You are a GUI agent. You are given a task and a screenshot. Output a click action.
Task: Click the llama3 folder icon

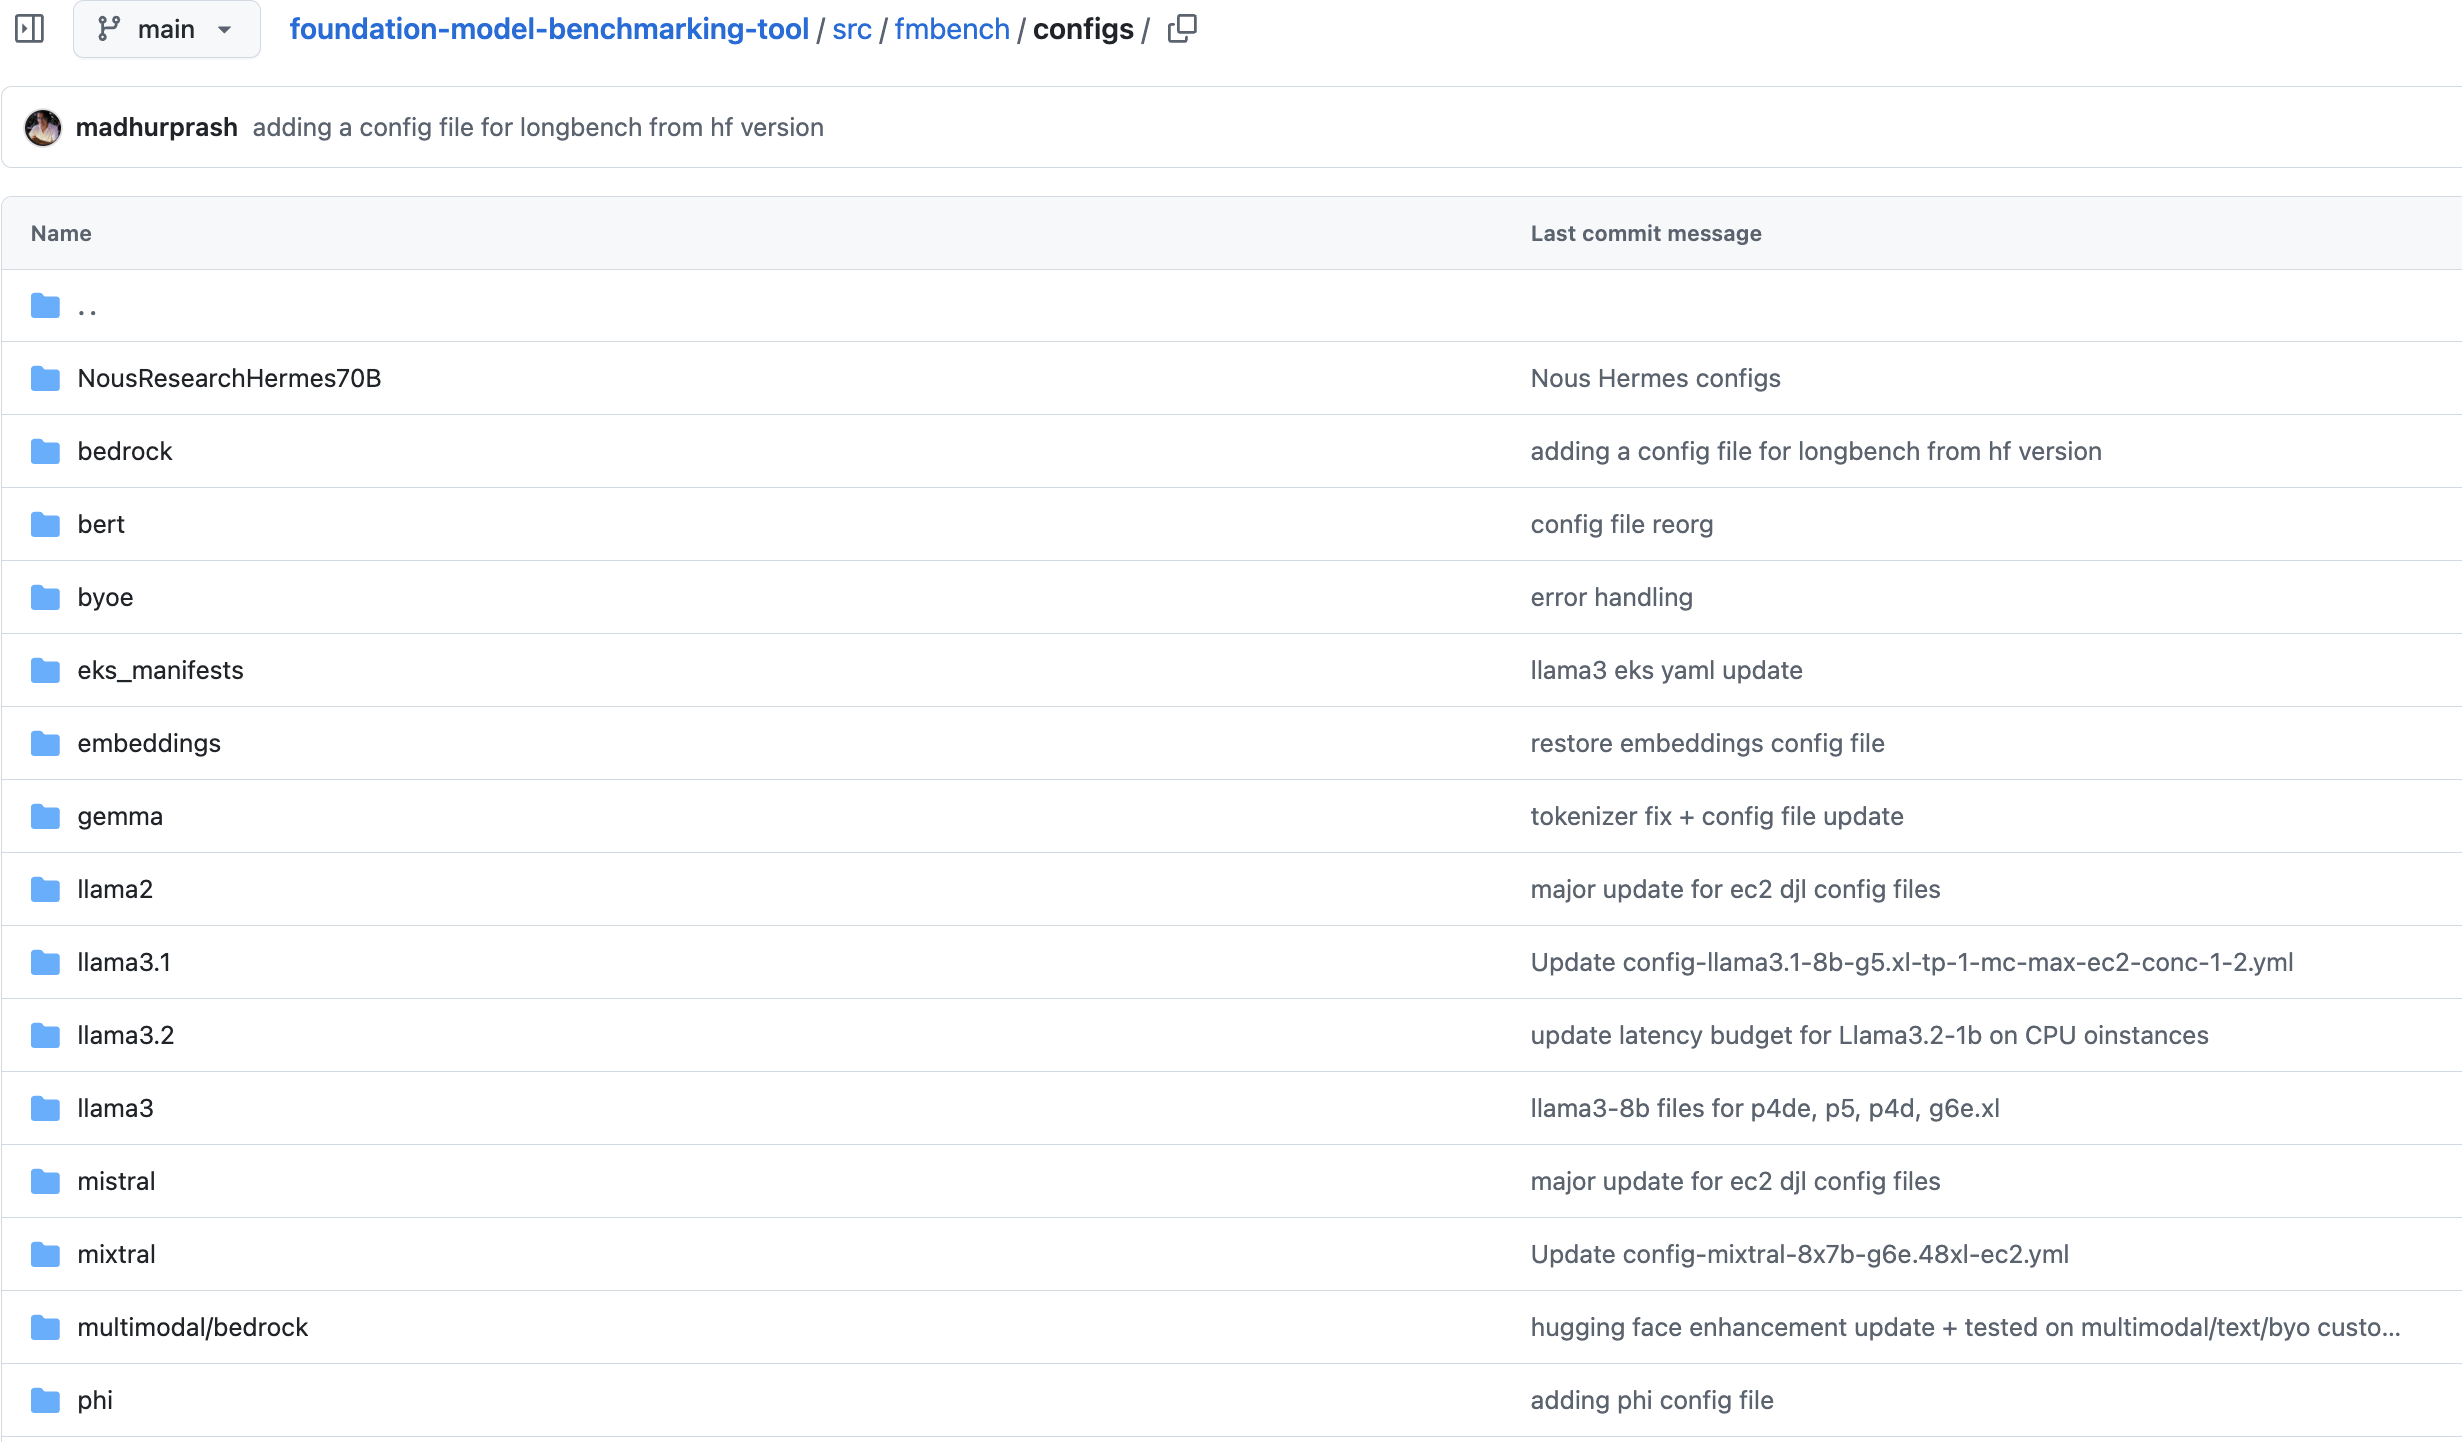[45, 1108]
